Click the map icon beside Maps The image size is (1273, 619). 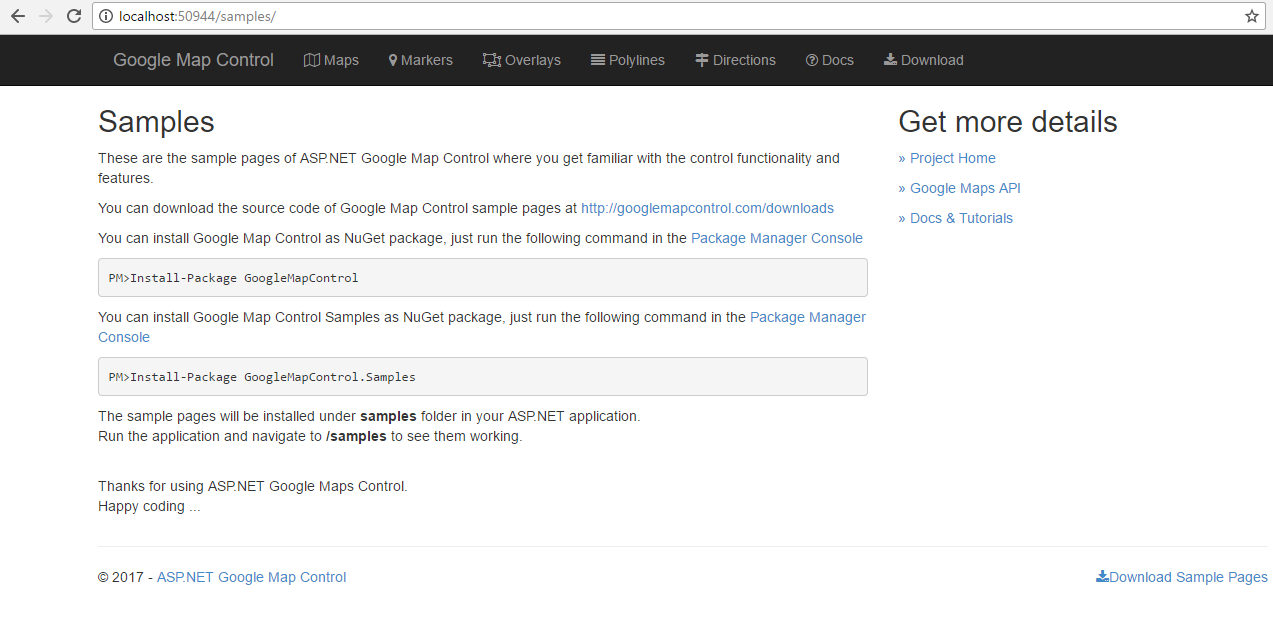click(x=312, y=60)
